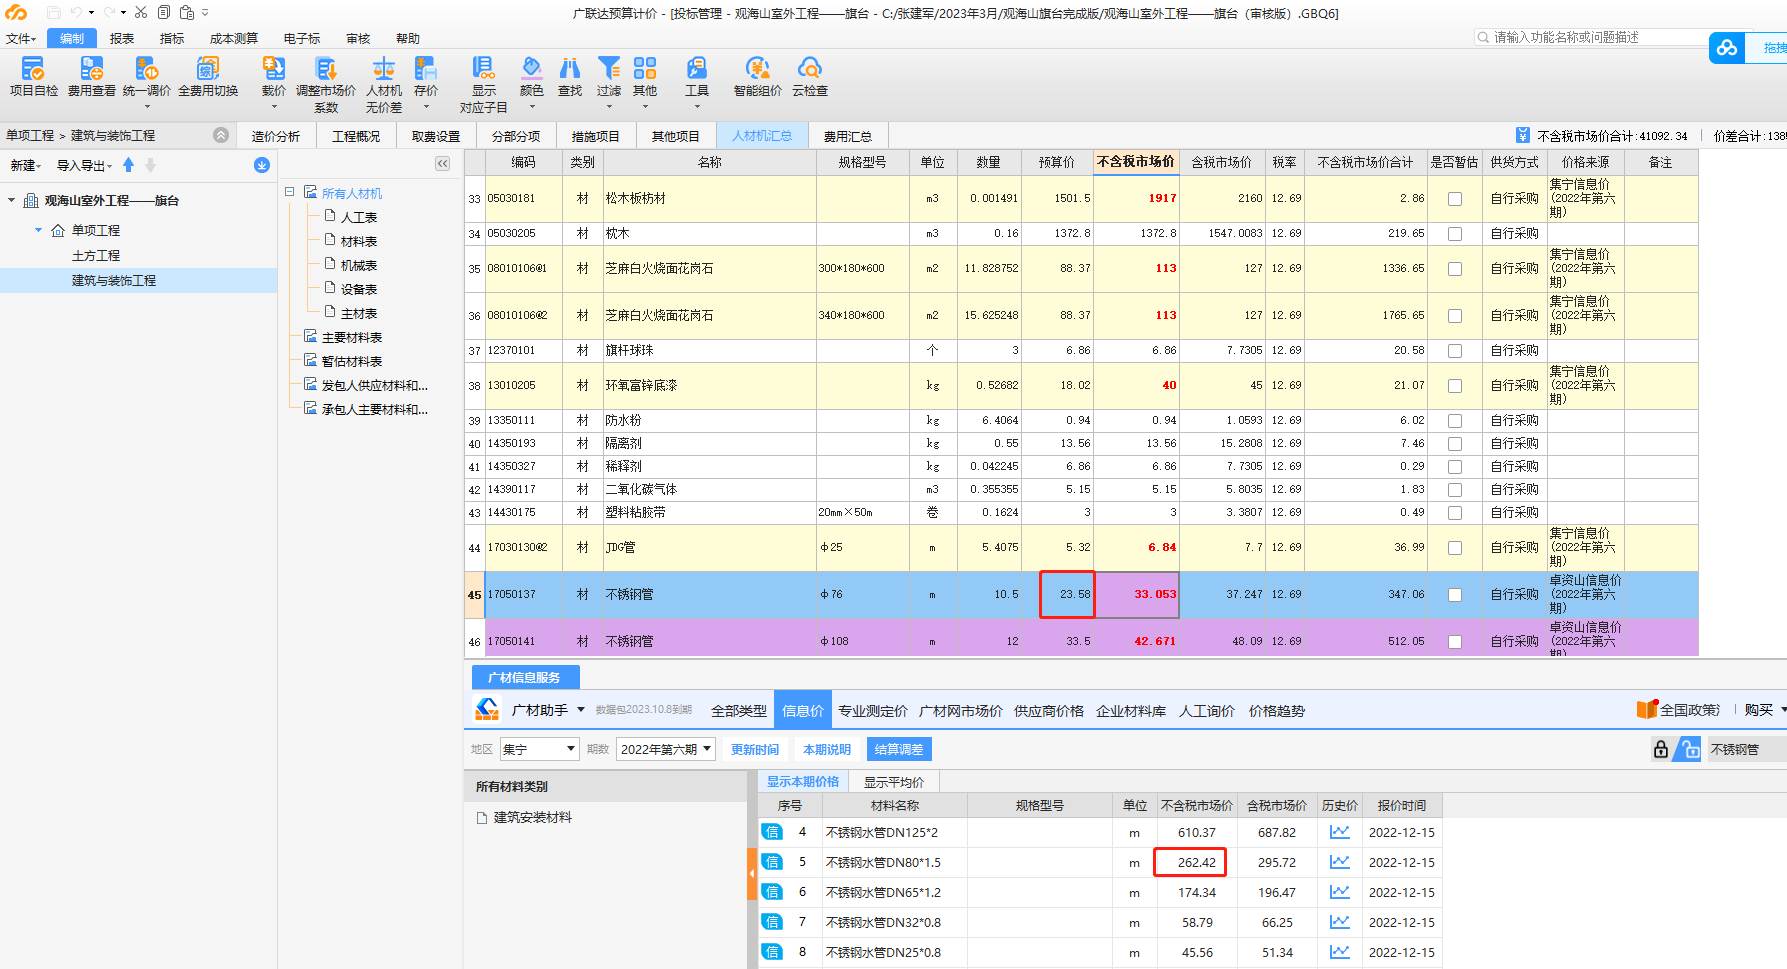Image resolution: width=1787 pixels, height=969 pixels.
Task: Click 显示对应子目 icon
Action: pos(483,69)
